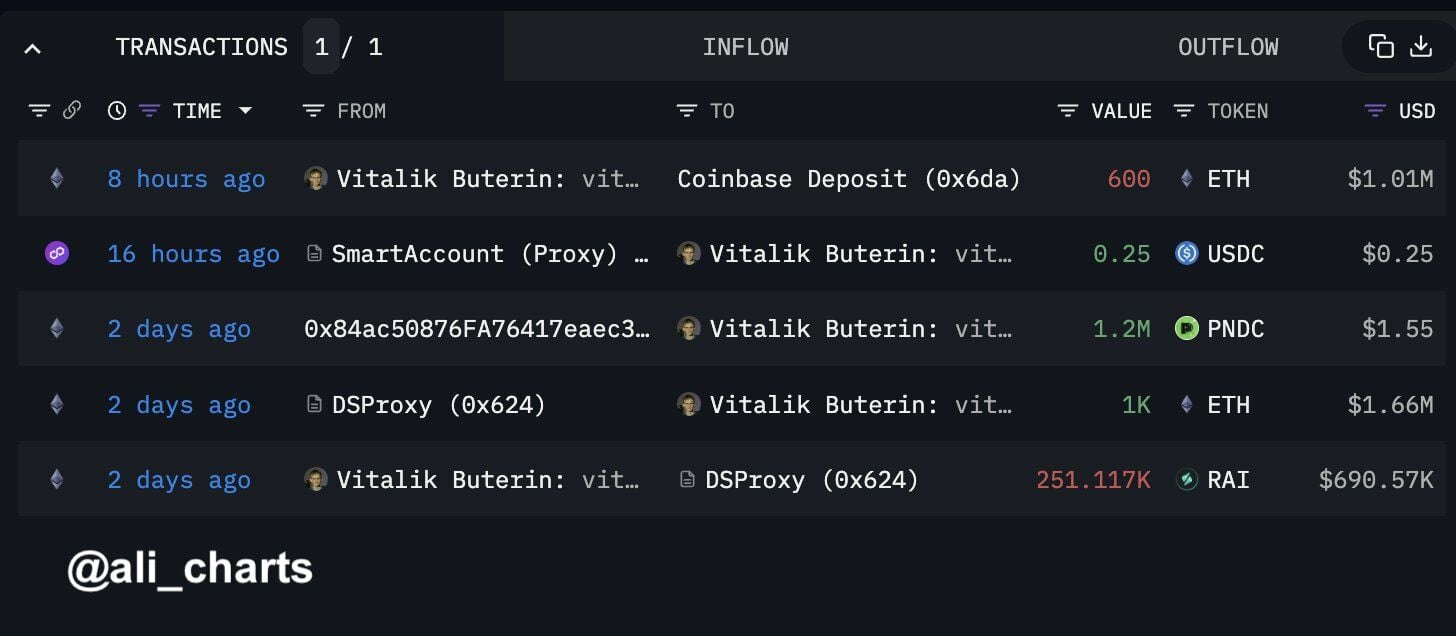Click the RAI token icon
The width and height of the screenshot is (1456, 636).
[x=1187, y=480]
